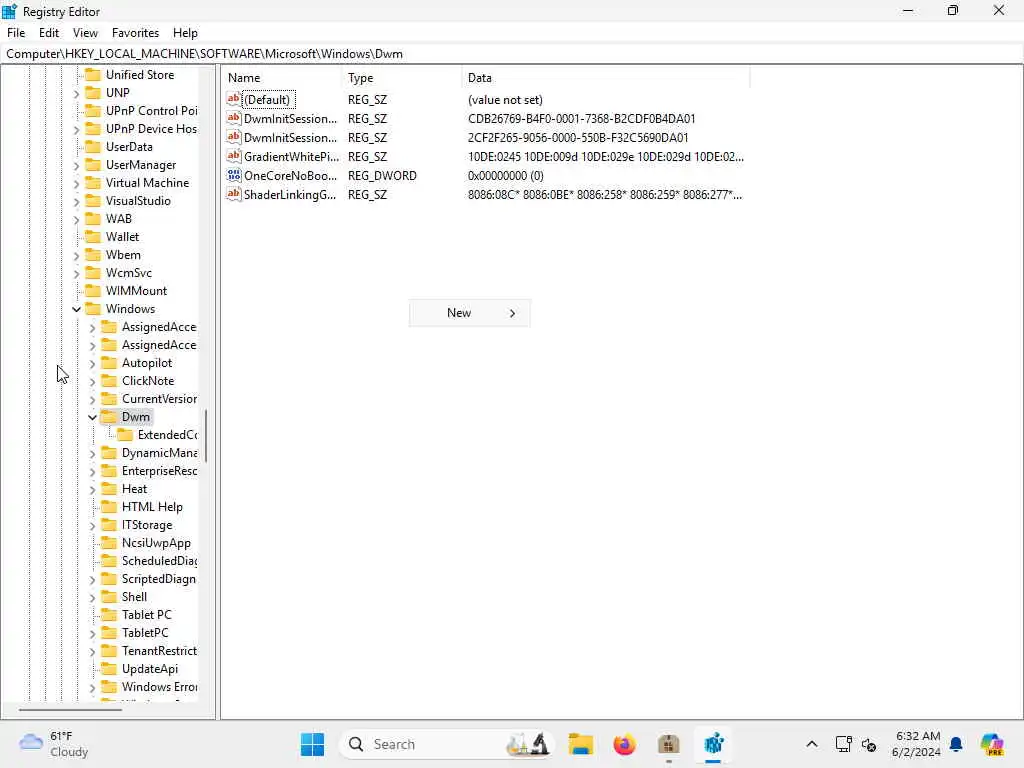The height and width of the screenshot is (768, 1024).
Task: Select the Wallet folder icon
Action: (93, 236)
